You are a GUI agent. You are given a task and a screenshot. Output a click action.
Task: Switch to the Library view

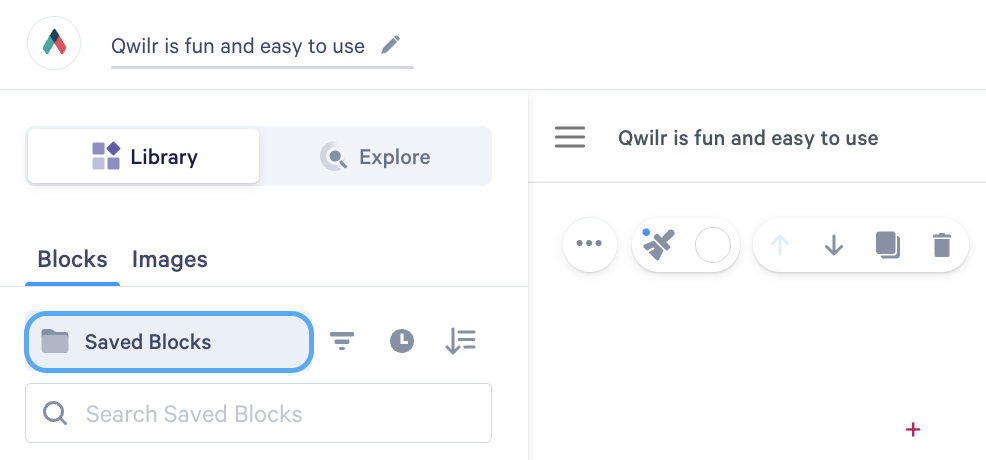pyautogui.click(x=143, y=156)
